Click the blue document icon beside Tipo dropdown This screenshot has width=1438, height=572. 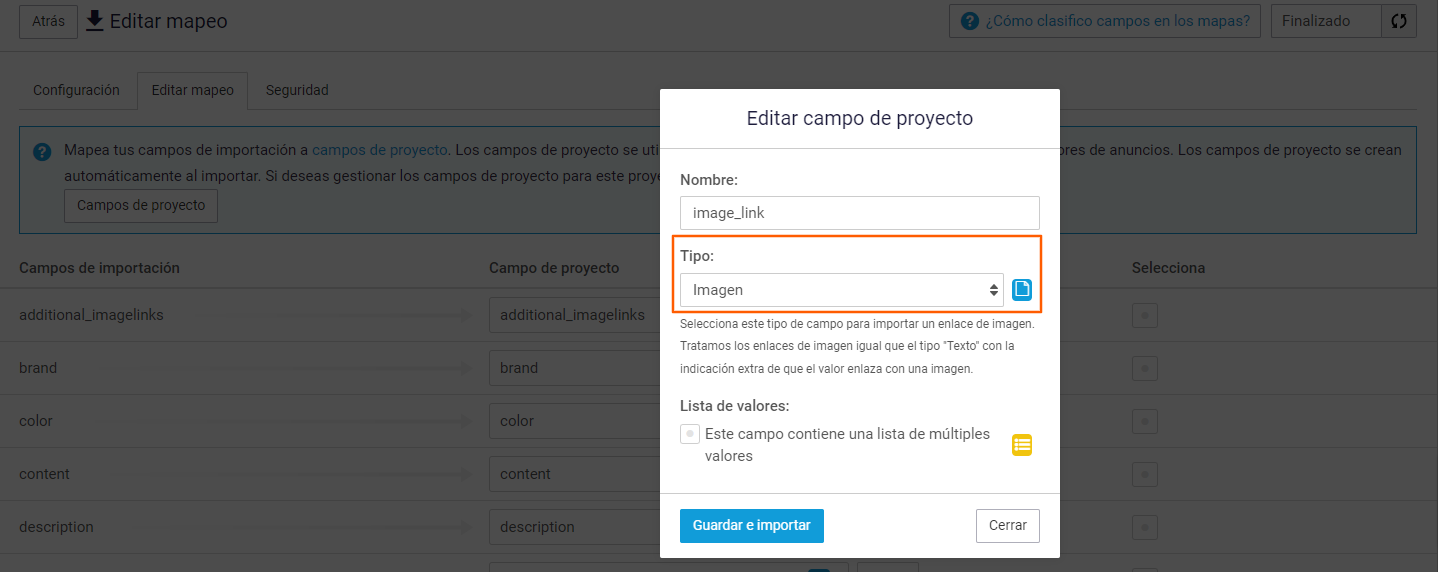click(x=1021, y=290)
